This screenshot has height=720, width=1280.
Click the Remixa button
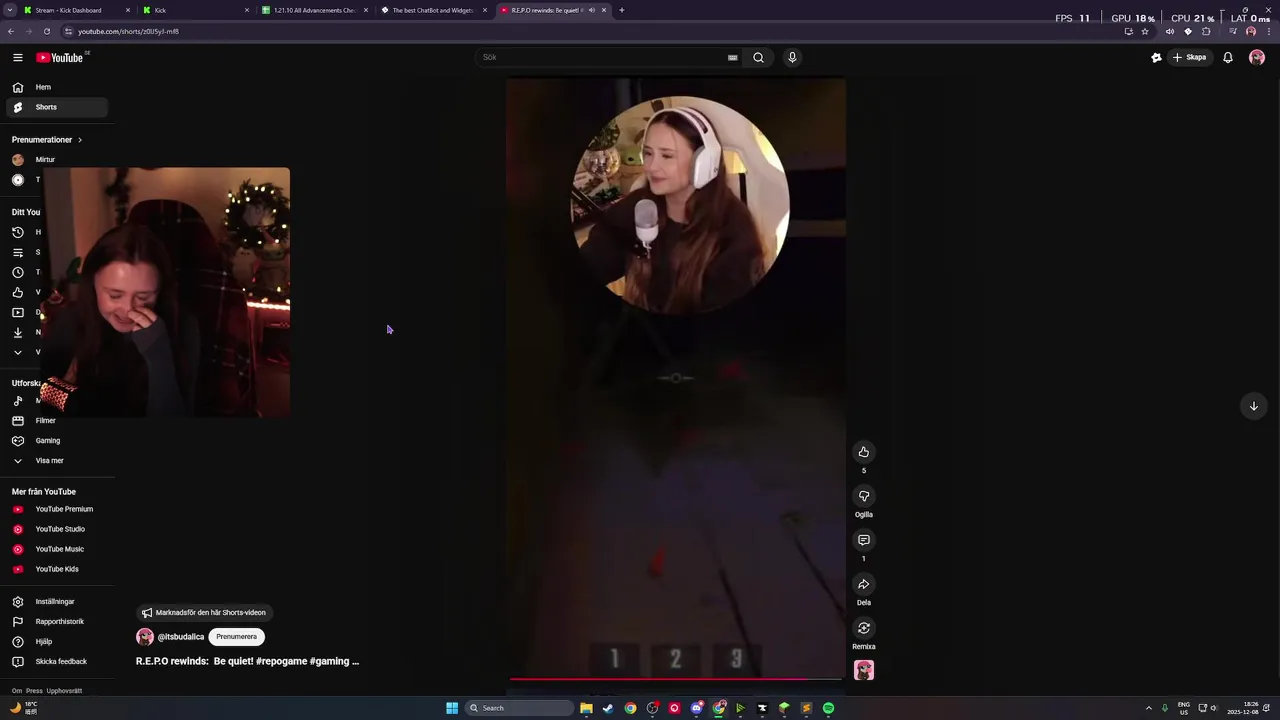tap(864, 628)
